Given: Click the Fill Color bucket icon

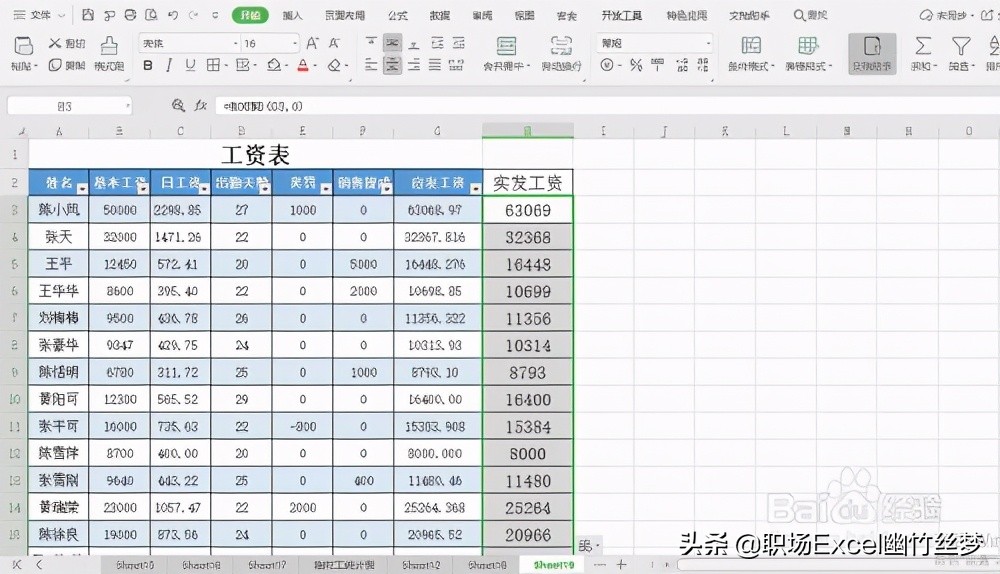Looking at the screenshot, I should (x=274, y=65).
